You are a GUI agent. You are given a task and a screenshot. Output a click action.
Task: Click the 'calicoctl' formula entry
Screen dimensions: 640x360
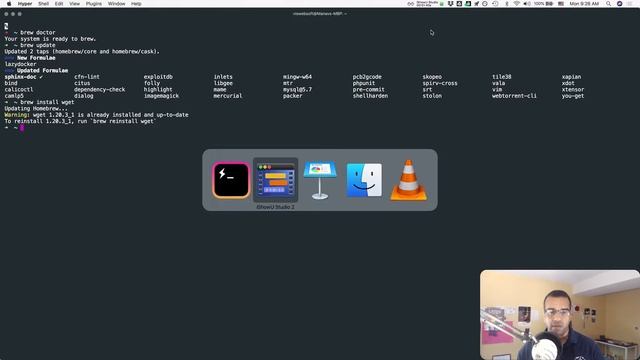(19, 89)
